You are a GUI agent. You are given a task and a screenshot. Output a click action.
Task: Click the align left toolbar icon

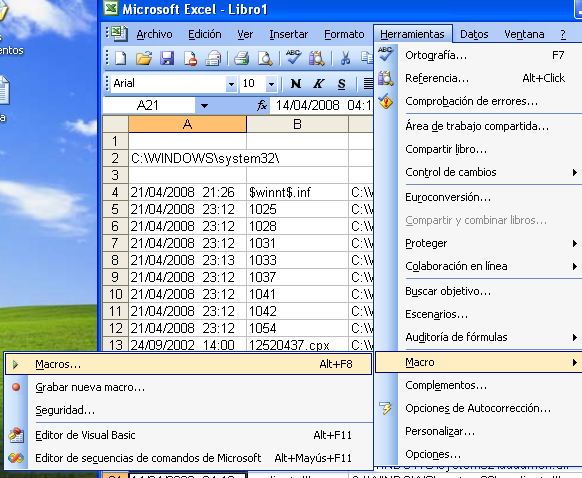(368, 84)
